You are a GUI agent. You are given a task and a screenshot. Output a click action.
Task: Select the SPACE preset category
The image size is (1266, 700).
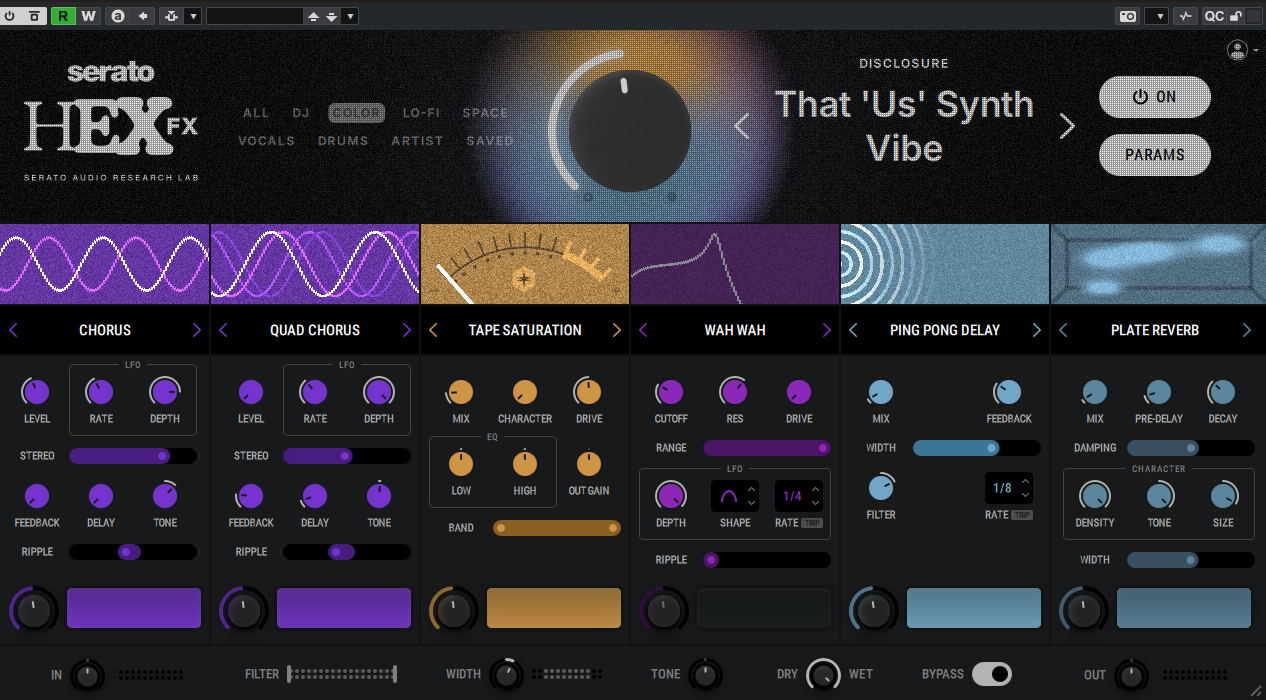click(x=486, y=113)
